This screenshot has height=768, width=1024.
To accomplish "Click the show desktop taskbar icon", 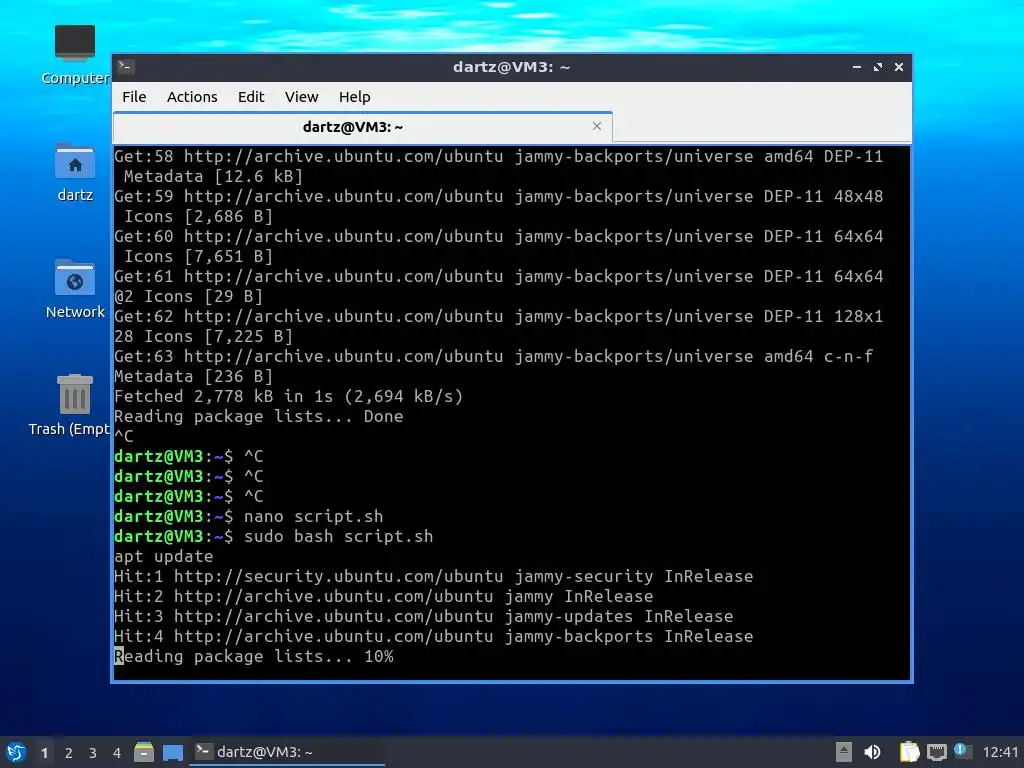I will (173, 752).
